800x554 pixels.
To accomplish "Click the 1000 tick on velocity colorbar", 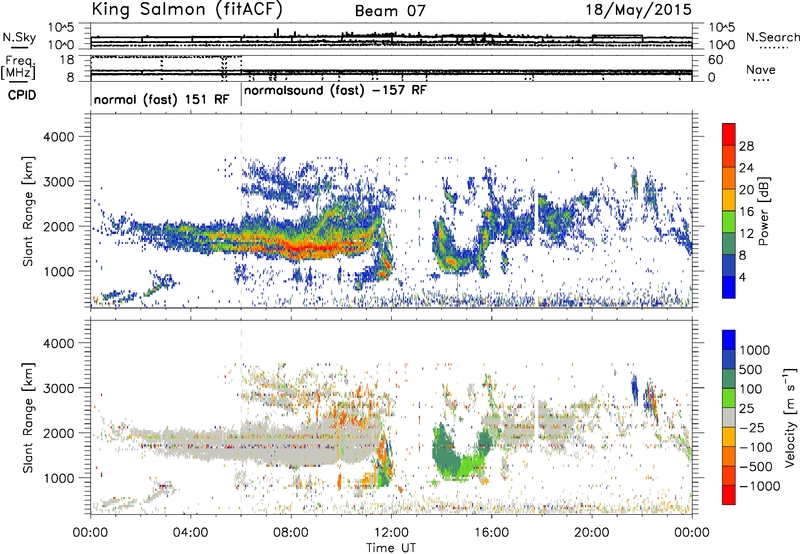I will (x=754, y=350).
